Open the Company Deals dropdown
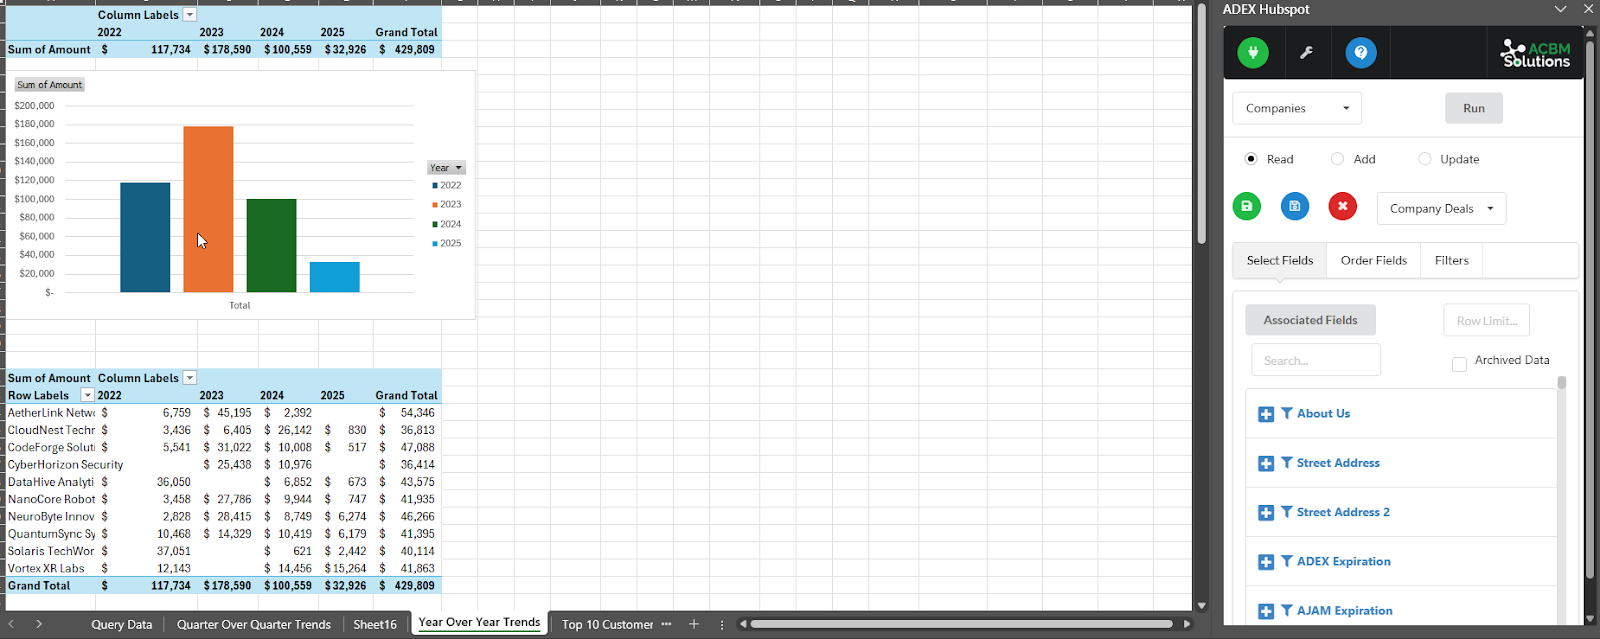 click(1440, 209)
